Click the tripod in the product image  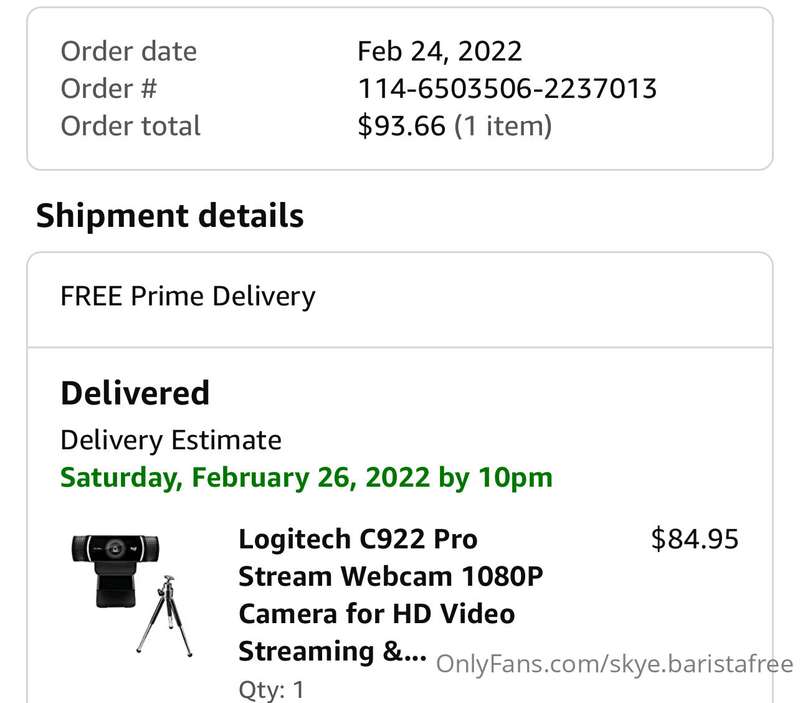(165, 616)
